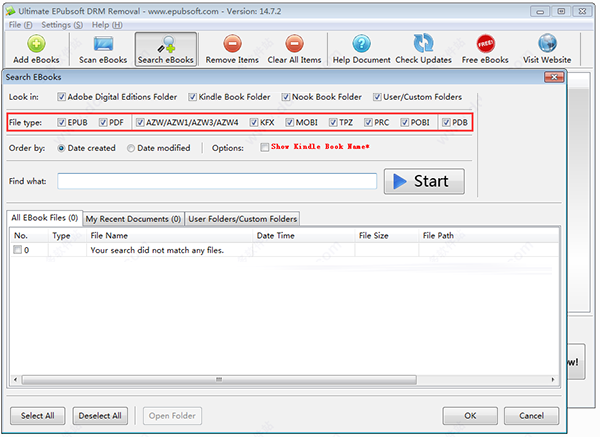600x437 pixels.
Task: Click the horizontal scrollbar thumb
Action: 219,380
